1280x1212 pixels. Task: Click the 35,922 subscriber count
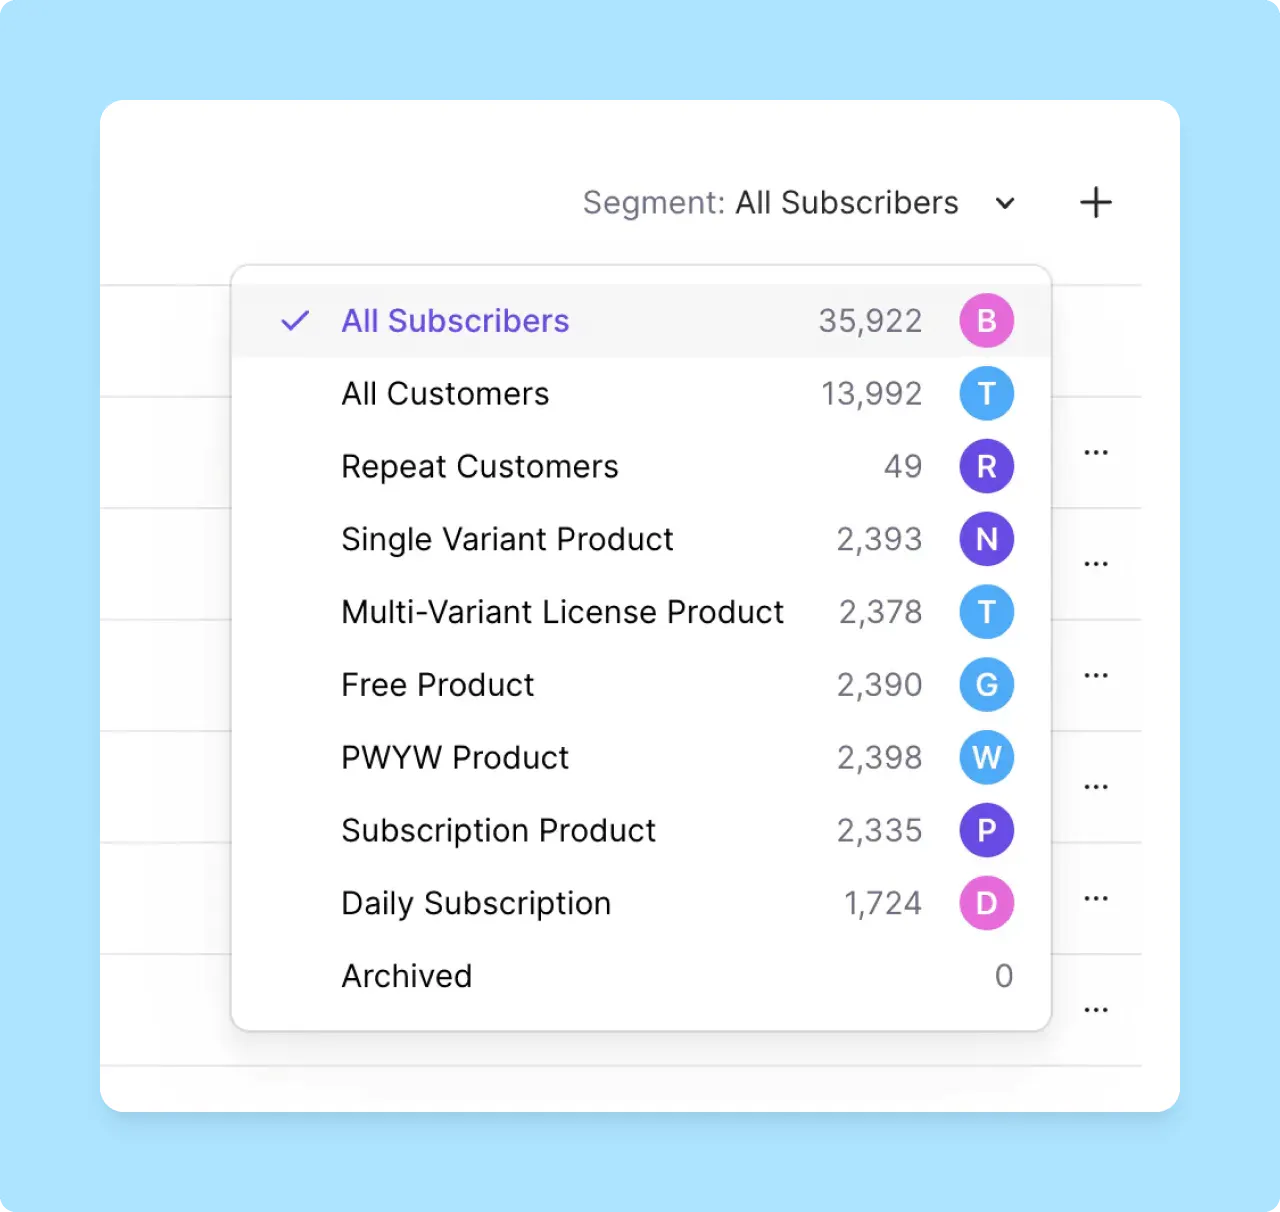(x=869, y=320)
